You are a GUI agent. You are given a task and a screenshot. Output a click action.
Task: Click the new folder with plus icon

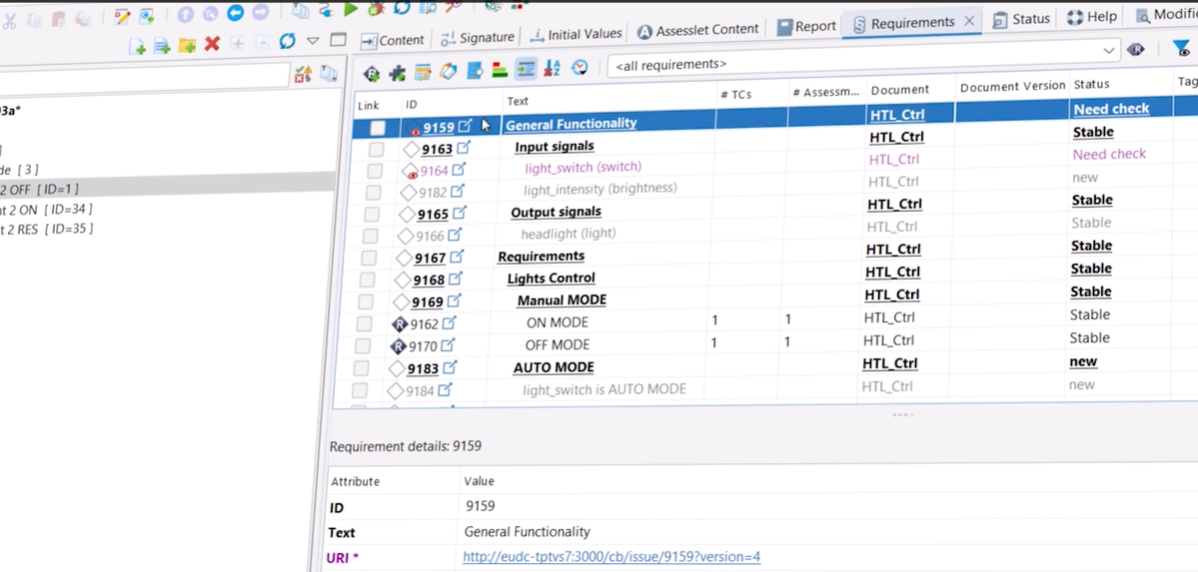coord(187,46)
